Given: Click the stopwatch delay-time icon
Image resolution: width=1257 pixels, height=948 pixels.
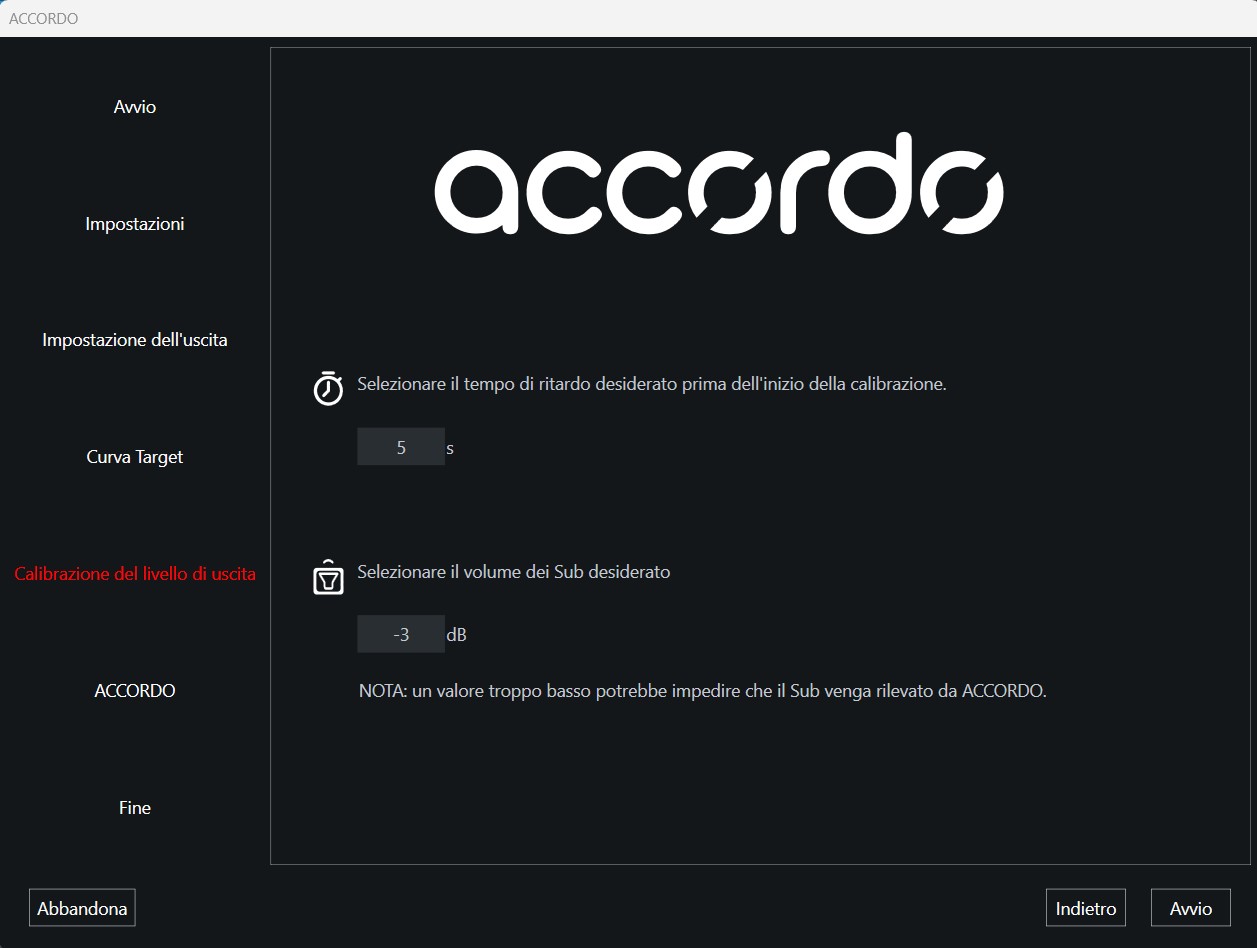Looking at the screenshot, I should (328, 388).
